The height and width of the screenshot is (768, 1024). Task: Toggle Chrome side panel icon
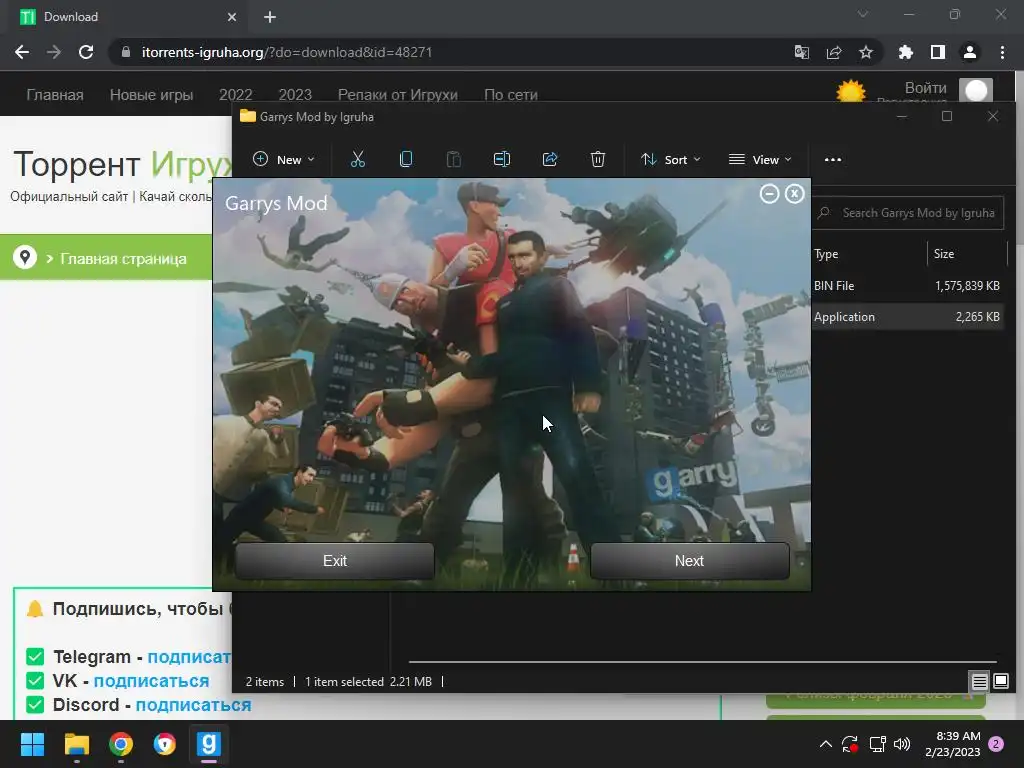coord(938,52)
